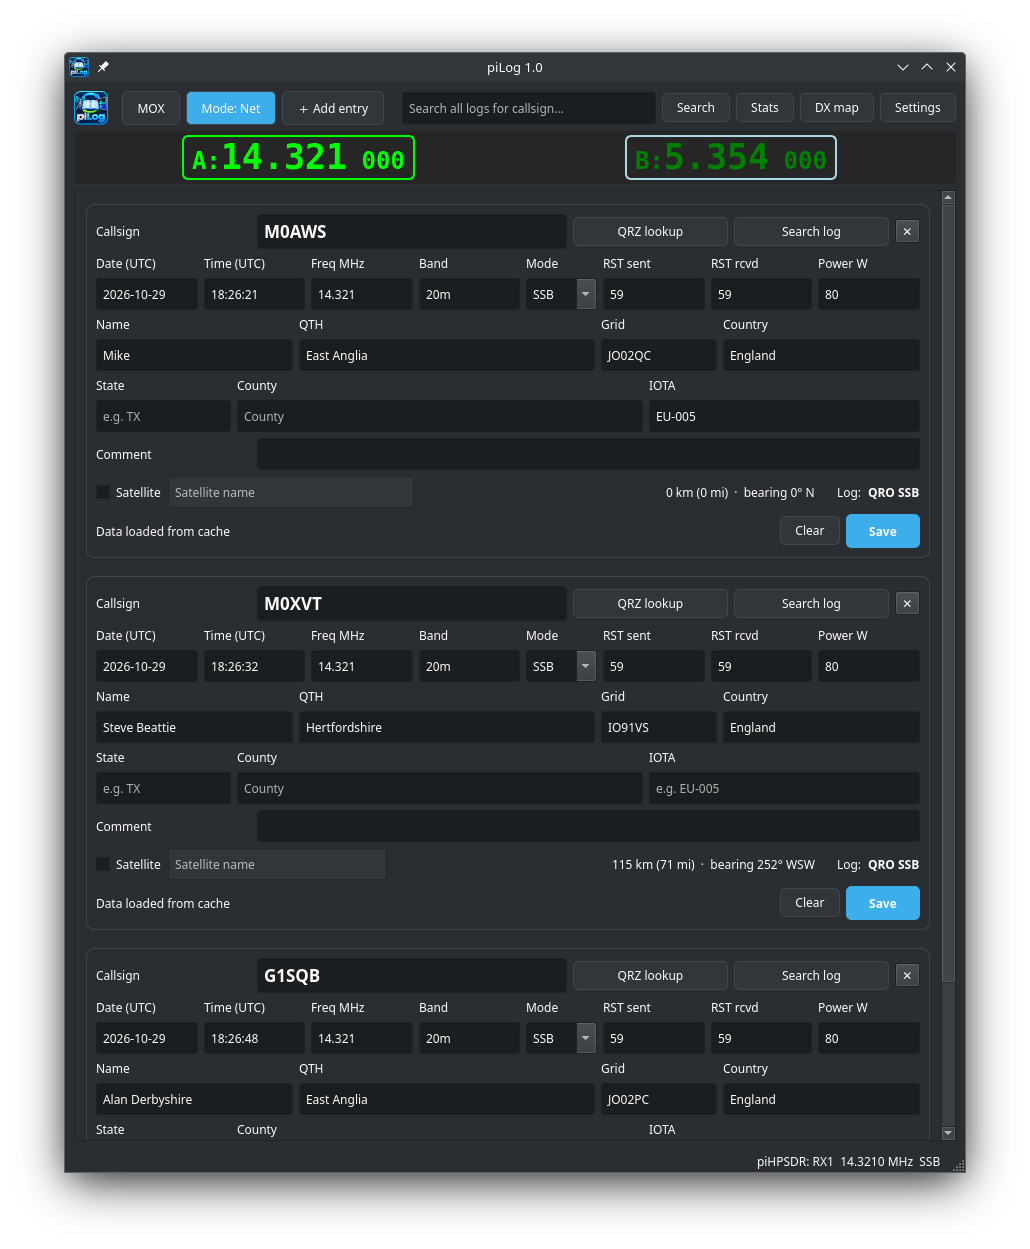Click the vertical scrollbar thumb
This screenshot has height=1249, width=1030.
pos(948,594)
